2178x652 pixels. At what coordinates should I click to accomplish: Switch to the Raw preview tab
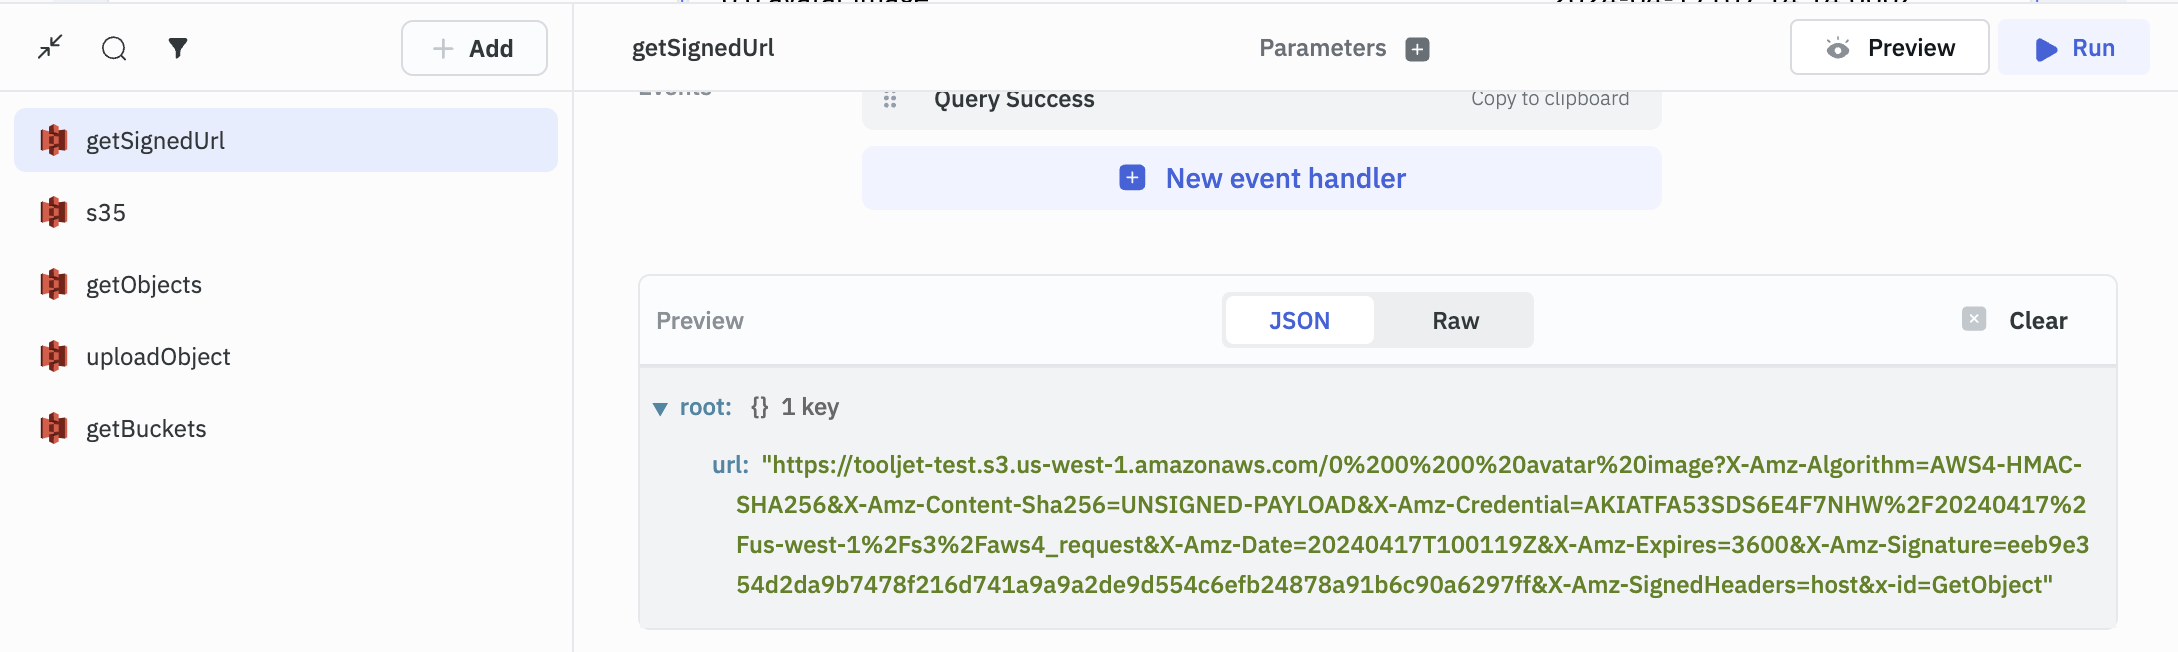click(x=1455, y=321)
